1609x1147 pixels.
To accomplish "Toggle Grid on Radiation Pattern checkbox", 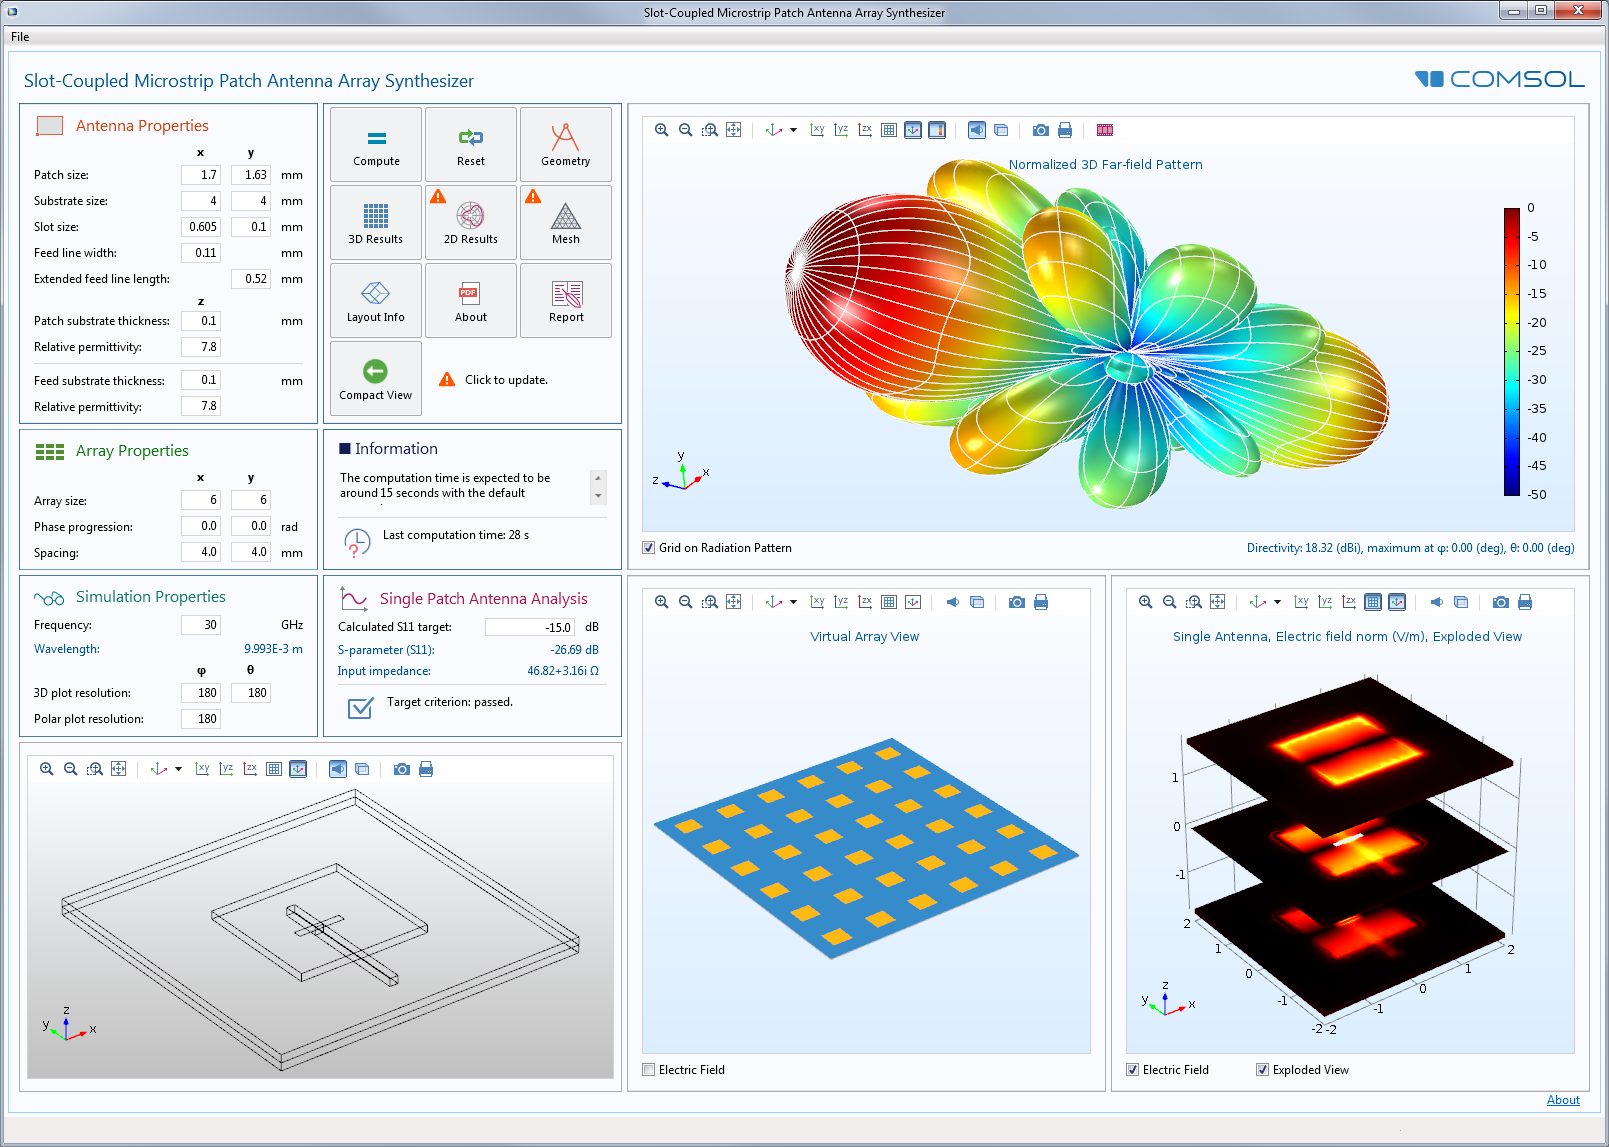I will (649, 548).
